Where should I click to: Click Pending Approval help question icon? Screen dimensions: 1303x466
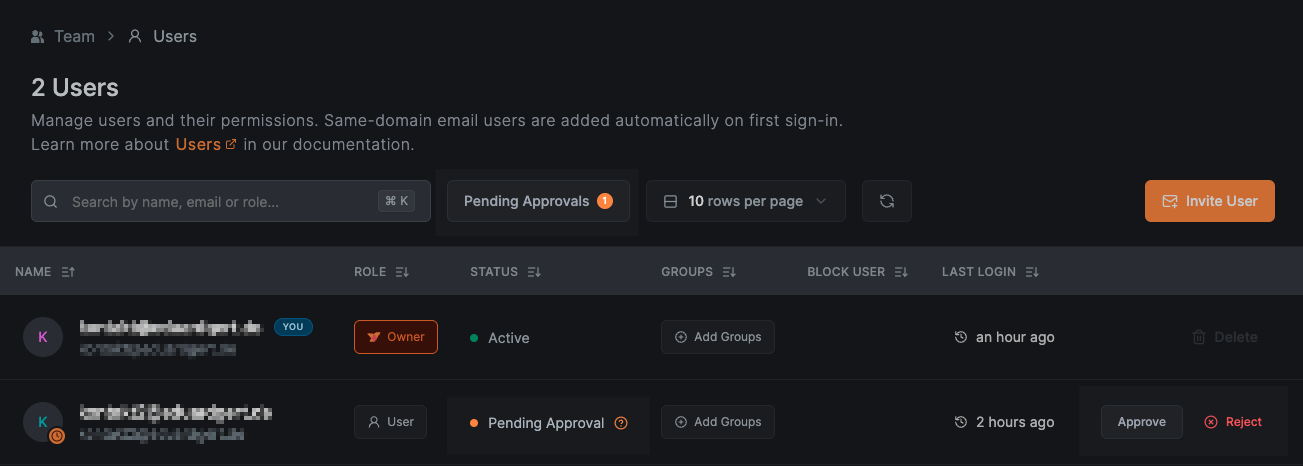pos(621,423)
